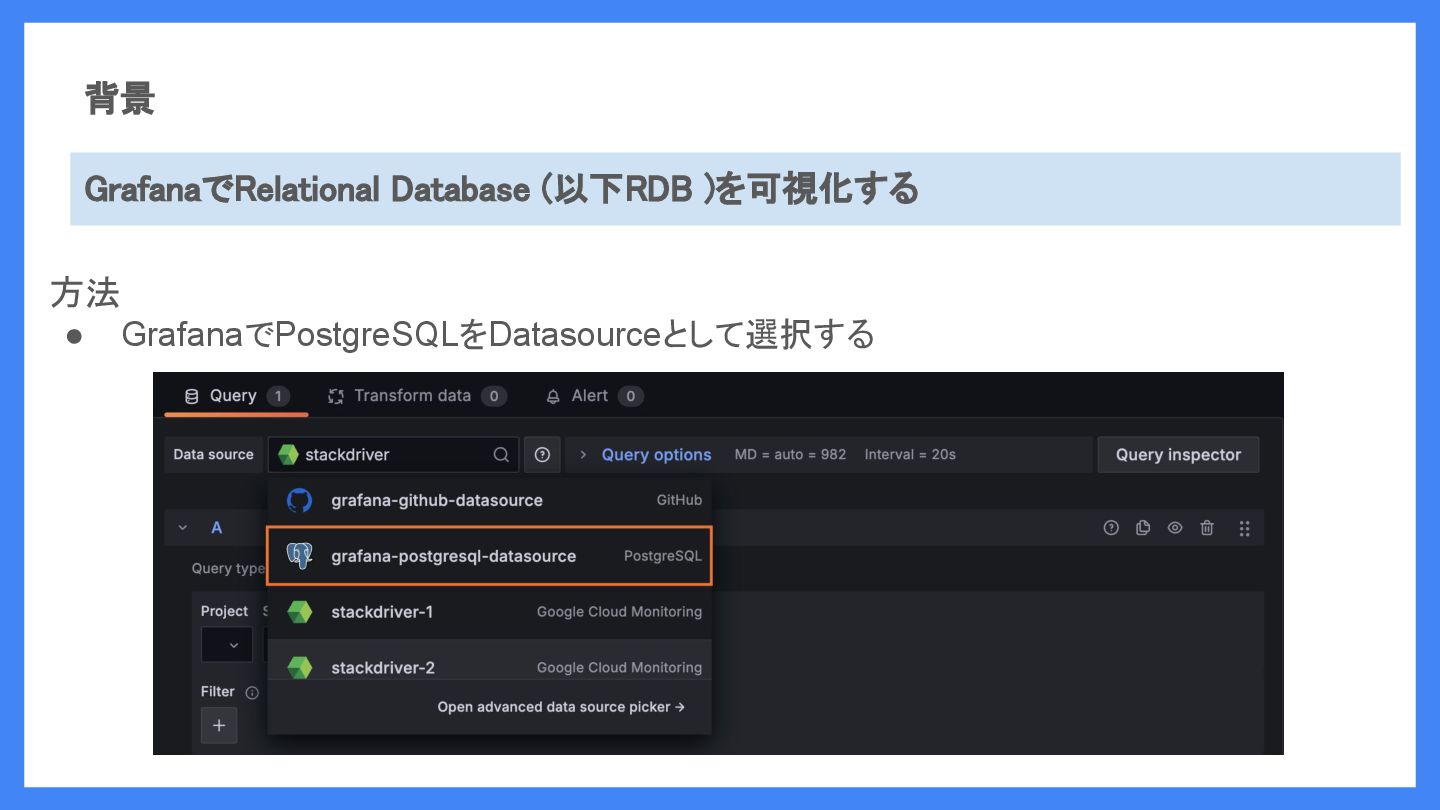
Task: Click the data source search field showing stackdriver
Action: point(393,454)
